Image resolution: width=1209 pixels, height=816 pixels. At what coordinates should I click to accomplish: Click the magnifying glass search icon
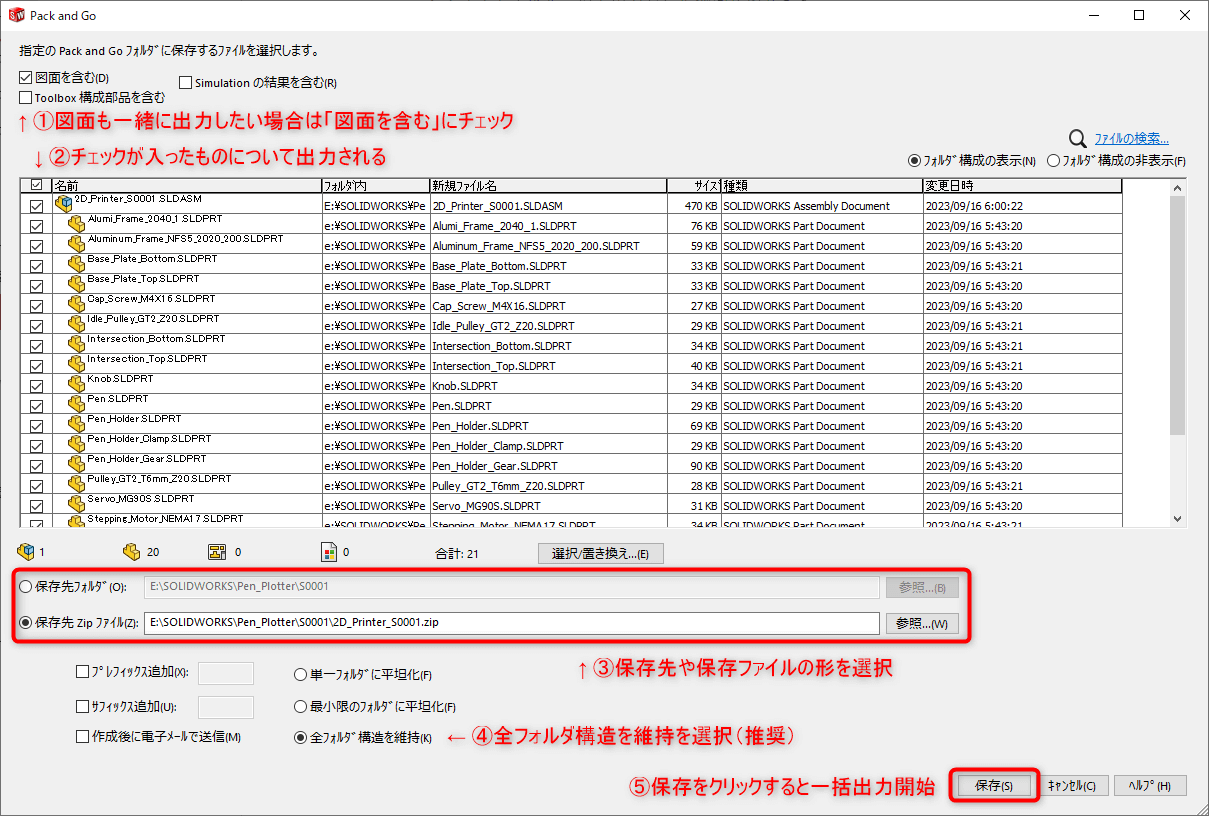[1077, 138]
